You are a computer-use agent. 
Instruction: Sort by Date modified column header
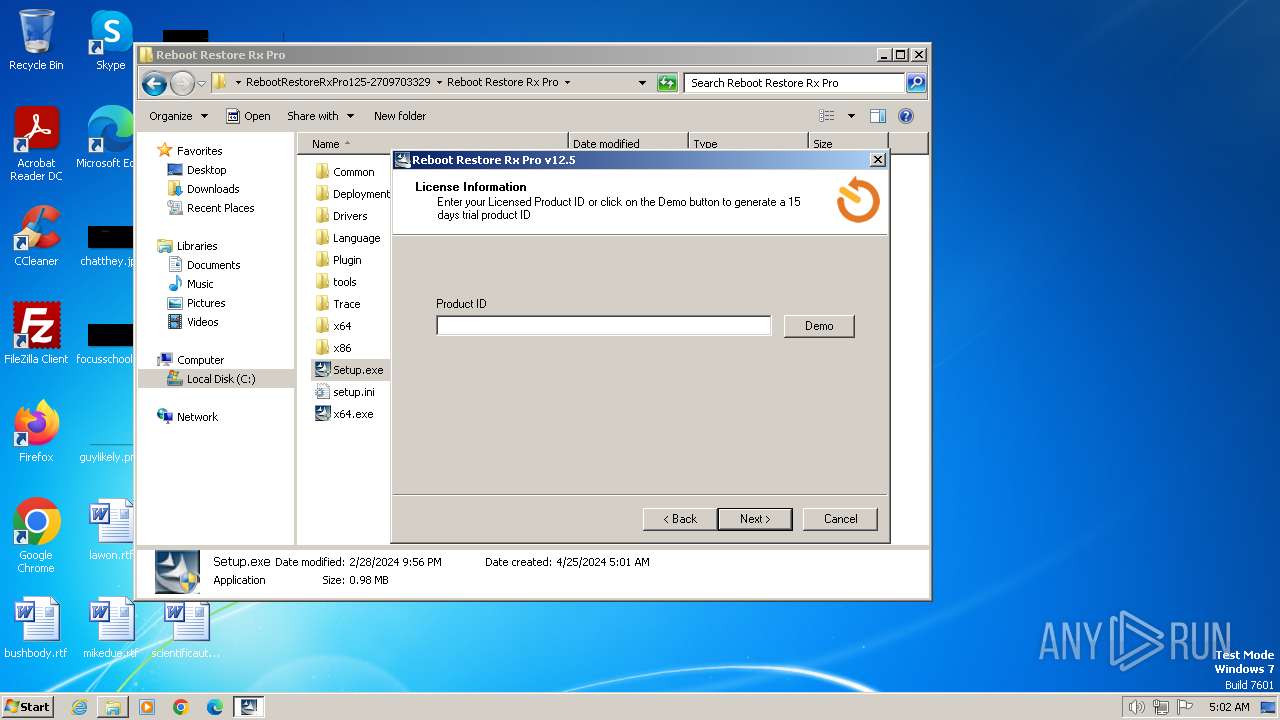(628, 144)
